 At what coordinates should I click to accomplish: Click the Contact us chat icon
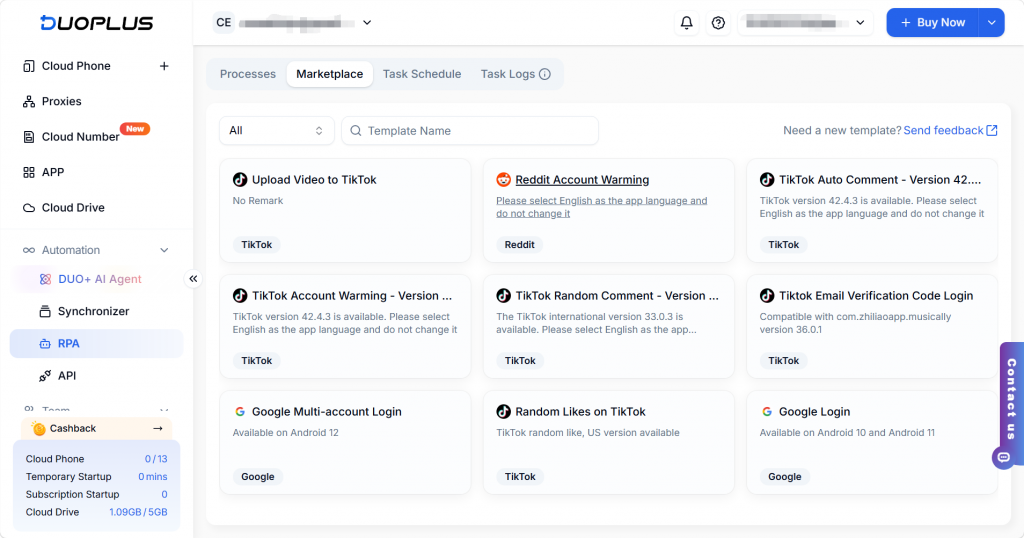[1003, 457]
